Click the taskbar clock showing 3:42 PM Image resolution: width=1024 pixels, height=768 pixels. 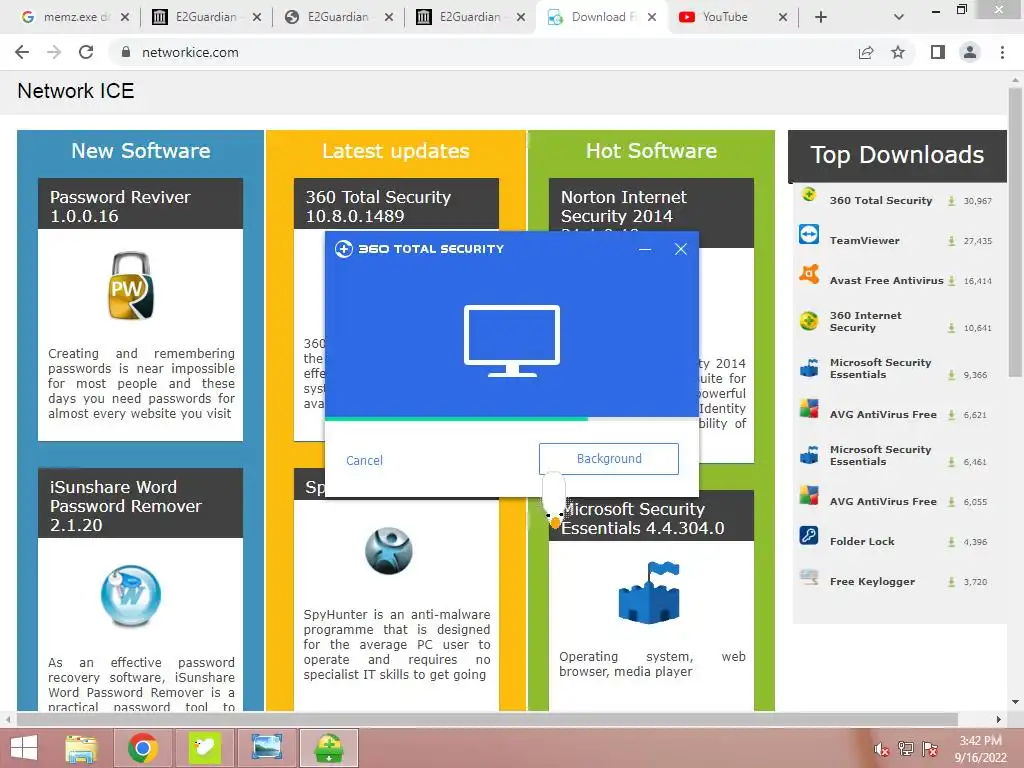(980, 749)
